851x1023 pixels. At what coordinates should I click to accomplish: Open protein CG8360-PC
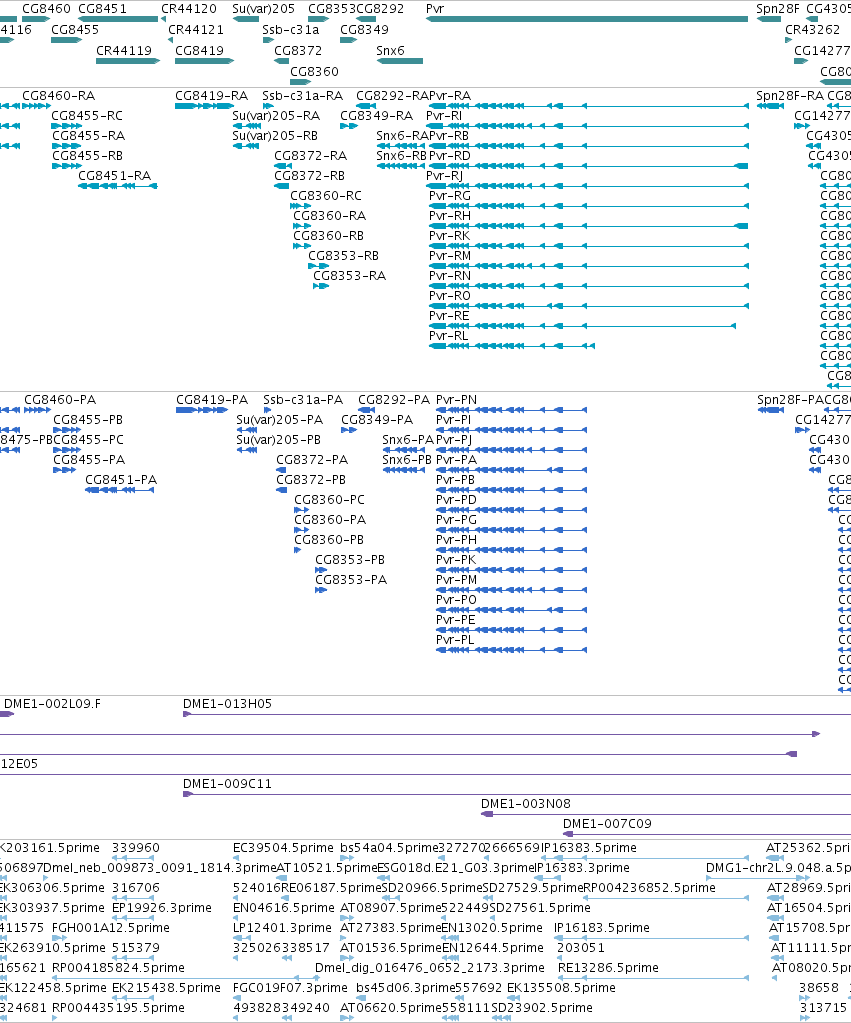[x=330, y=500]
